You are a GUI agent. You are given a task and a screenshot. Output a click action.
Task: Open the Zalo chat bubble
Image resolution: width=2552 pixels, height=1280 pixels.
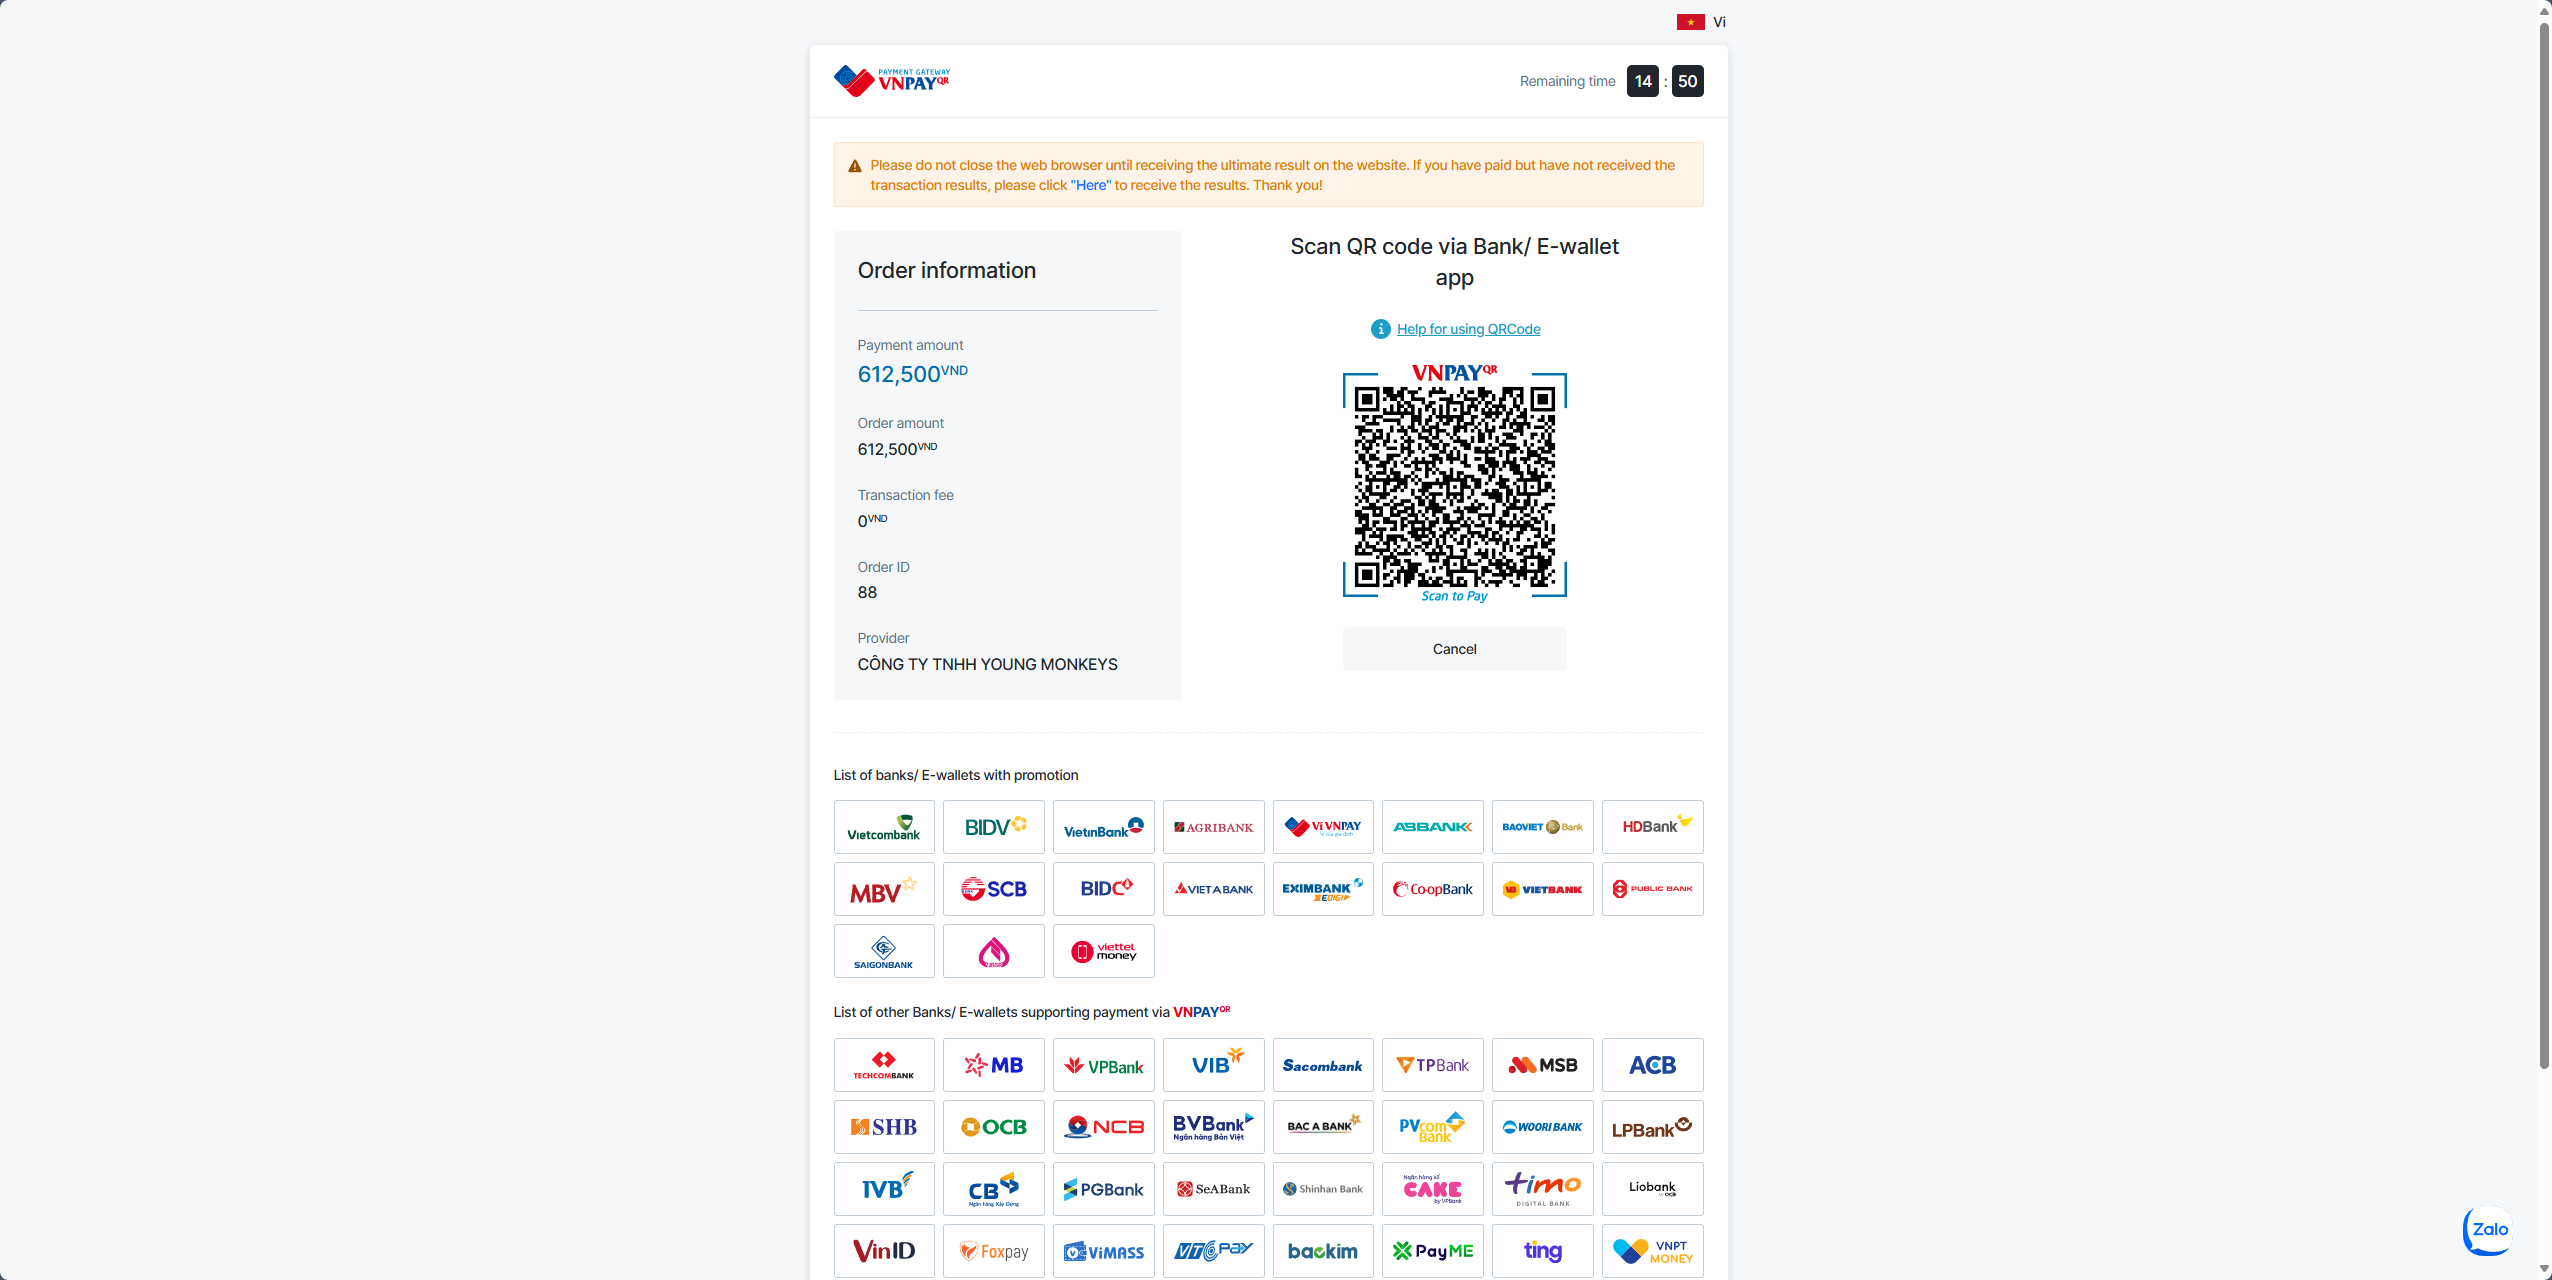pyautogui.click(x=2488, y=1230)
